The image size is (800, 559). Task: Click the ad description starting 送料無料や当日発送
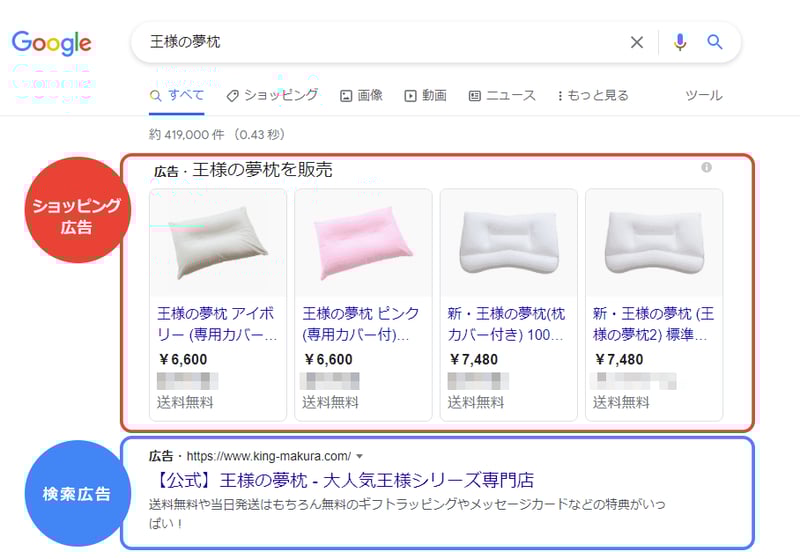[407, 513]
